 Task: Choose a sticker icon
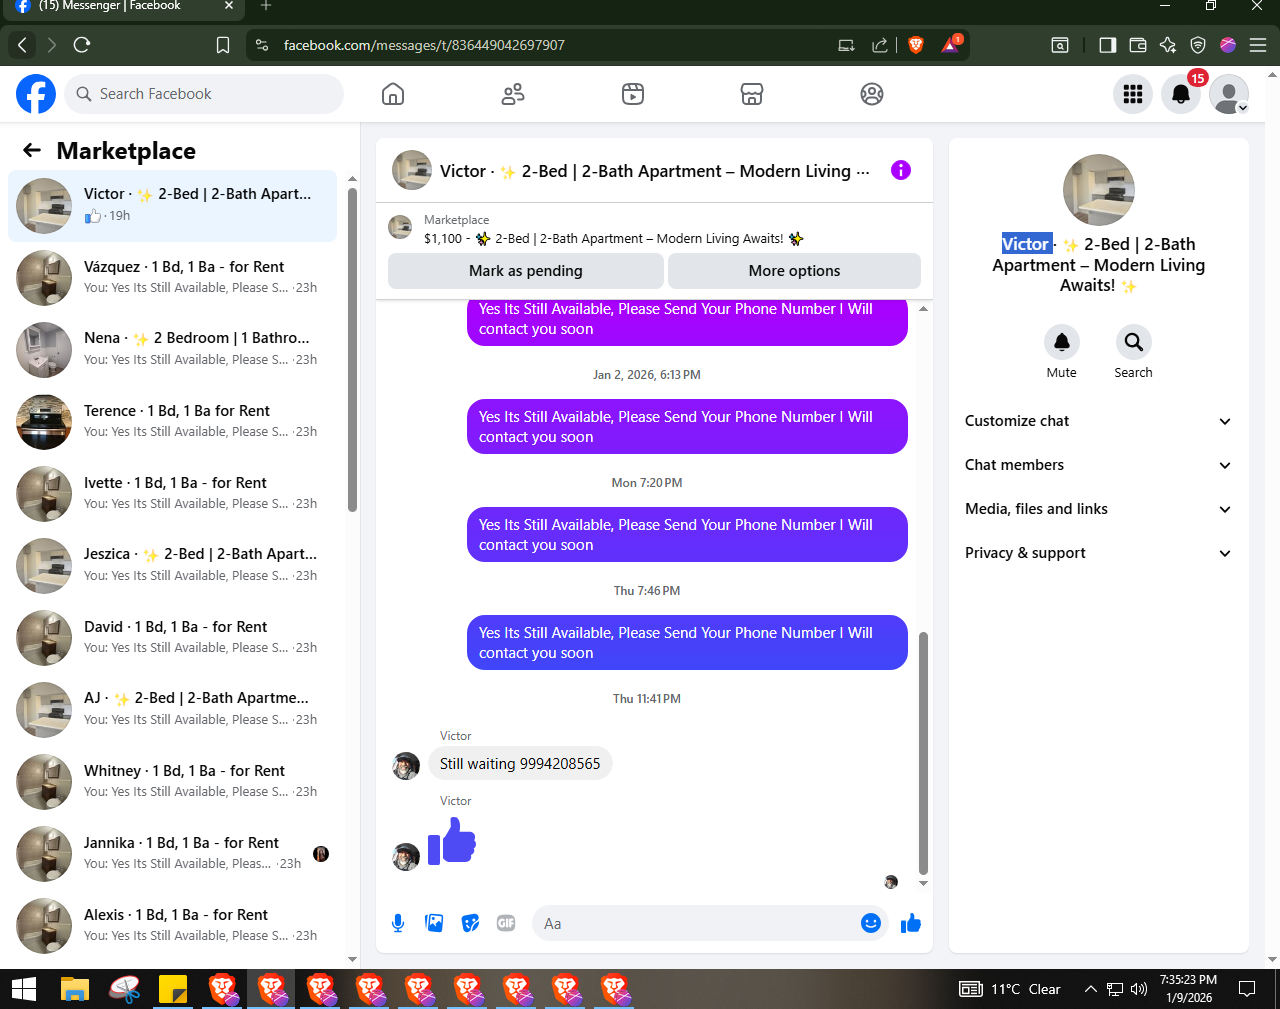[x=470, y=923]
